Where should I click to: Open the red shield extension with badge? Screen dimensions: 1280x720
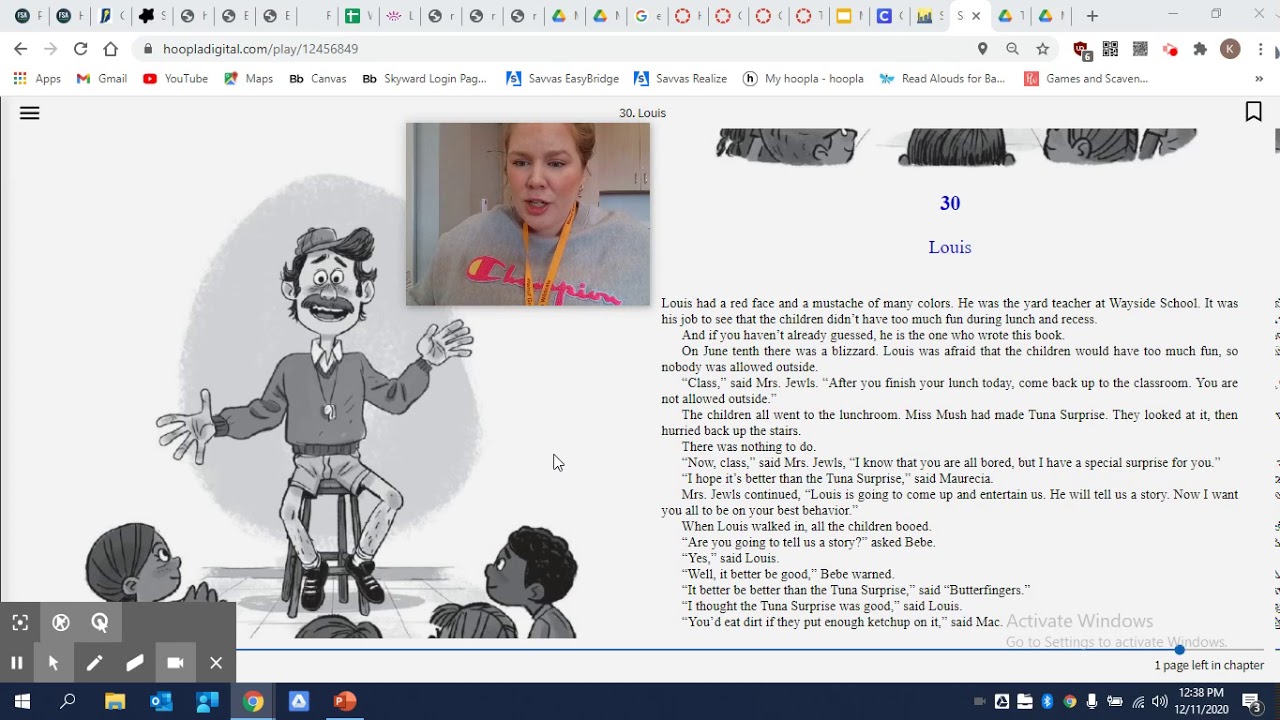tap(1081, 49)
